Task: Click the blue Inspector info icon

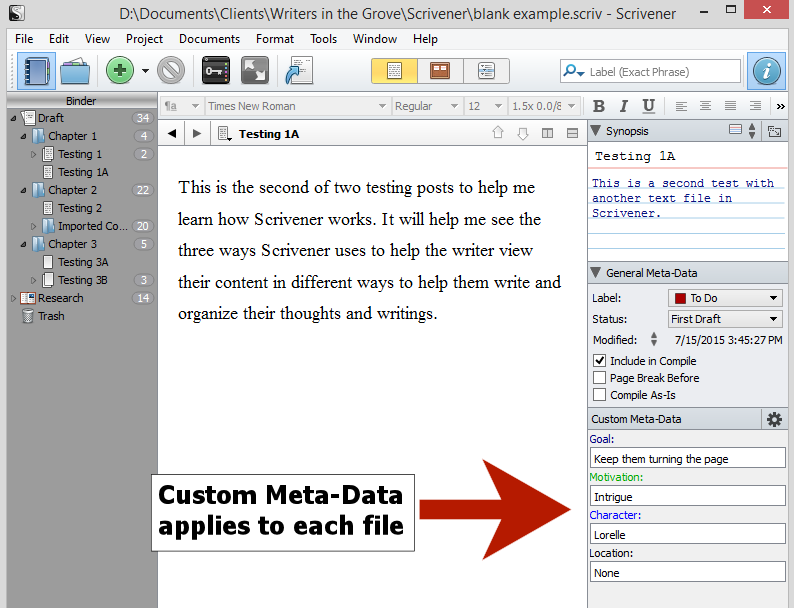Action: 766,71
